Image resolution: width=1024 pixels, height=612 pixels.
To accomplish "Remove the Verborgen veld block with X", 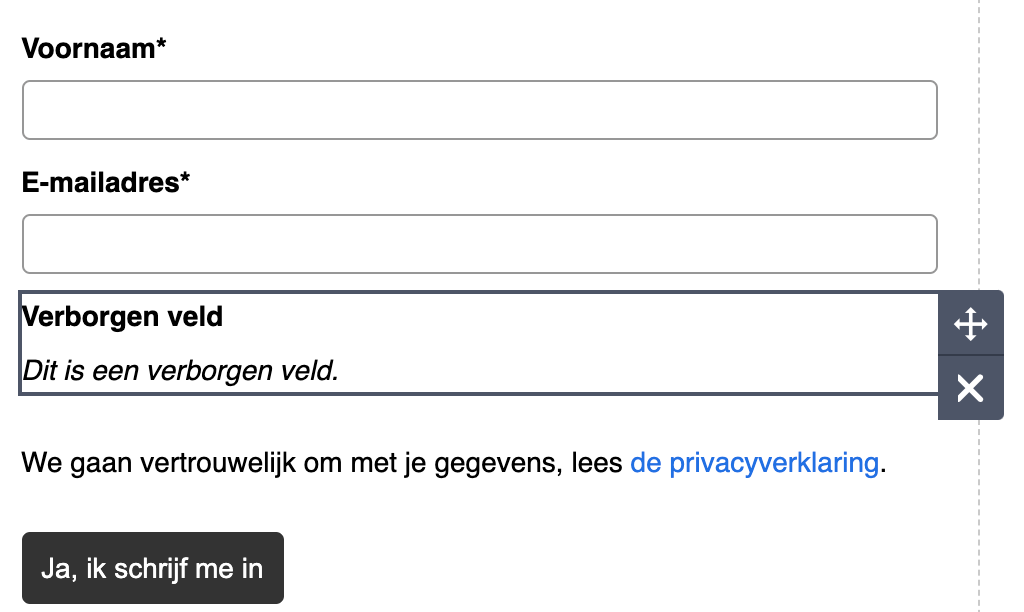I will point(970,388).
